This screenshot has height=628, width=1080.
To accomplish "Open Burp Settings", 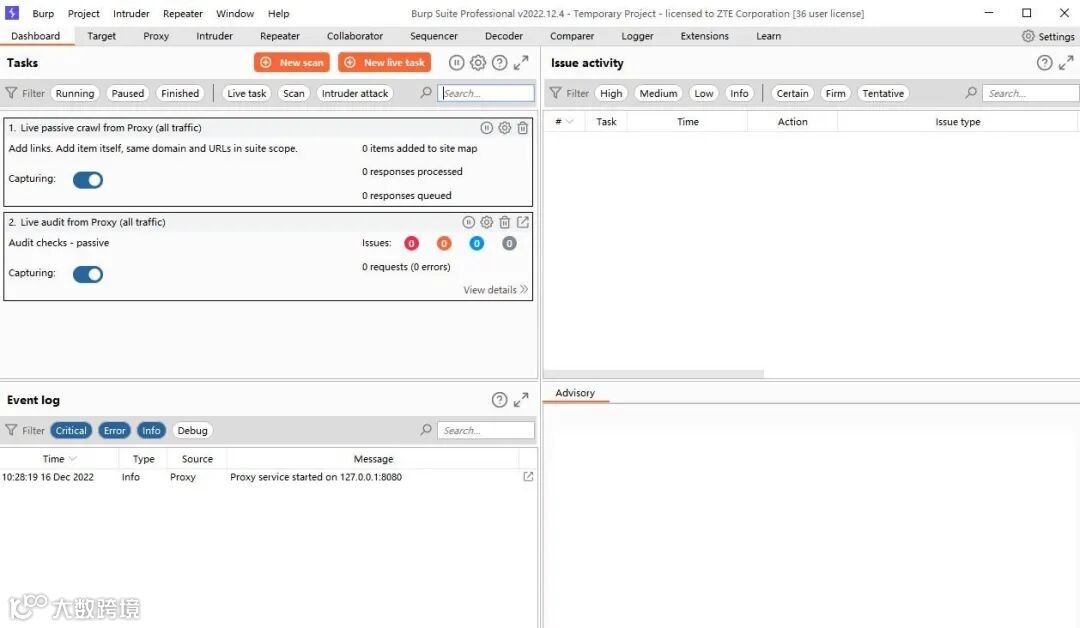I will click(x=1048, y=36).
